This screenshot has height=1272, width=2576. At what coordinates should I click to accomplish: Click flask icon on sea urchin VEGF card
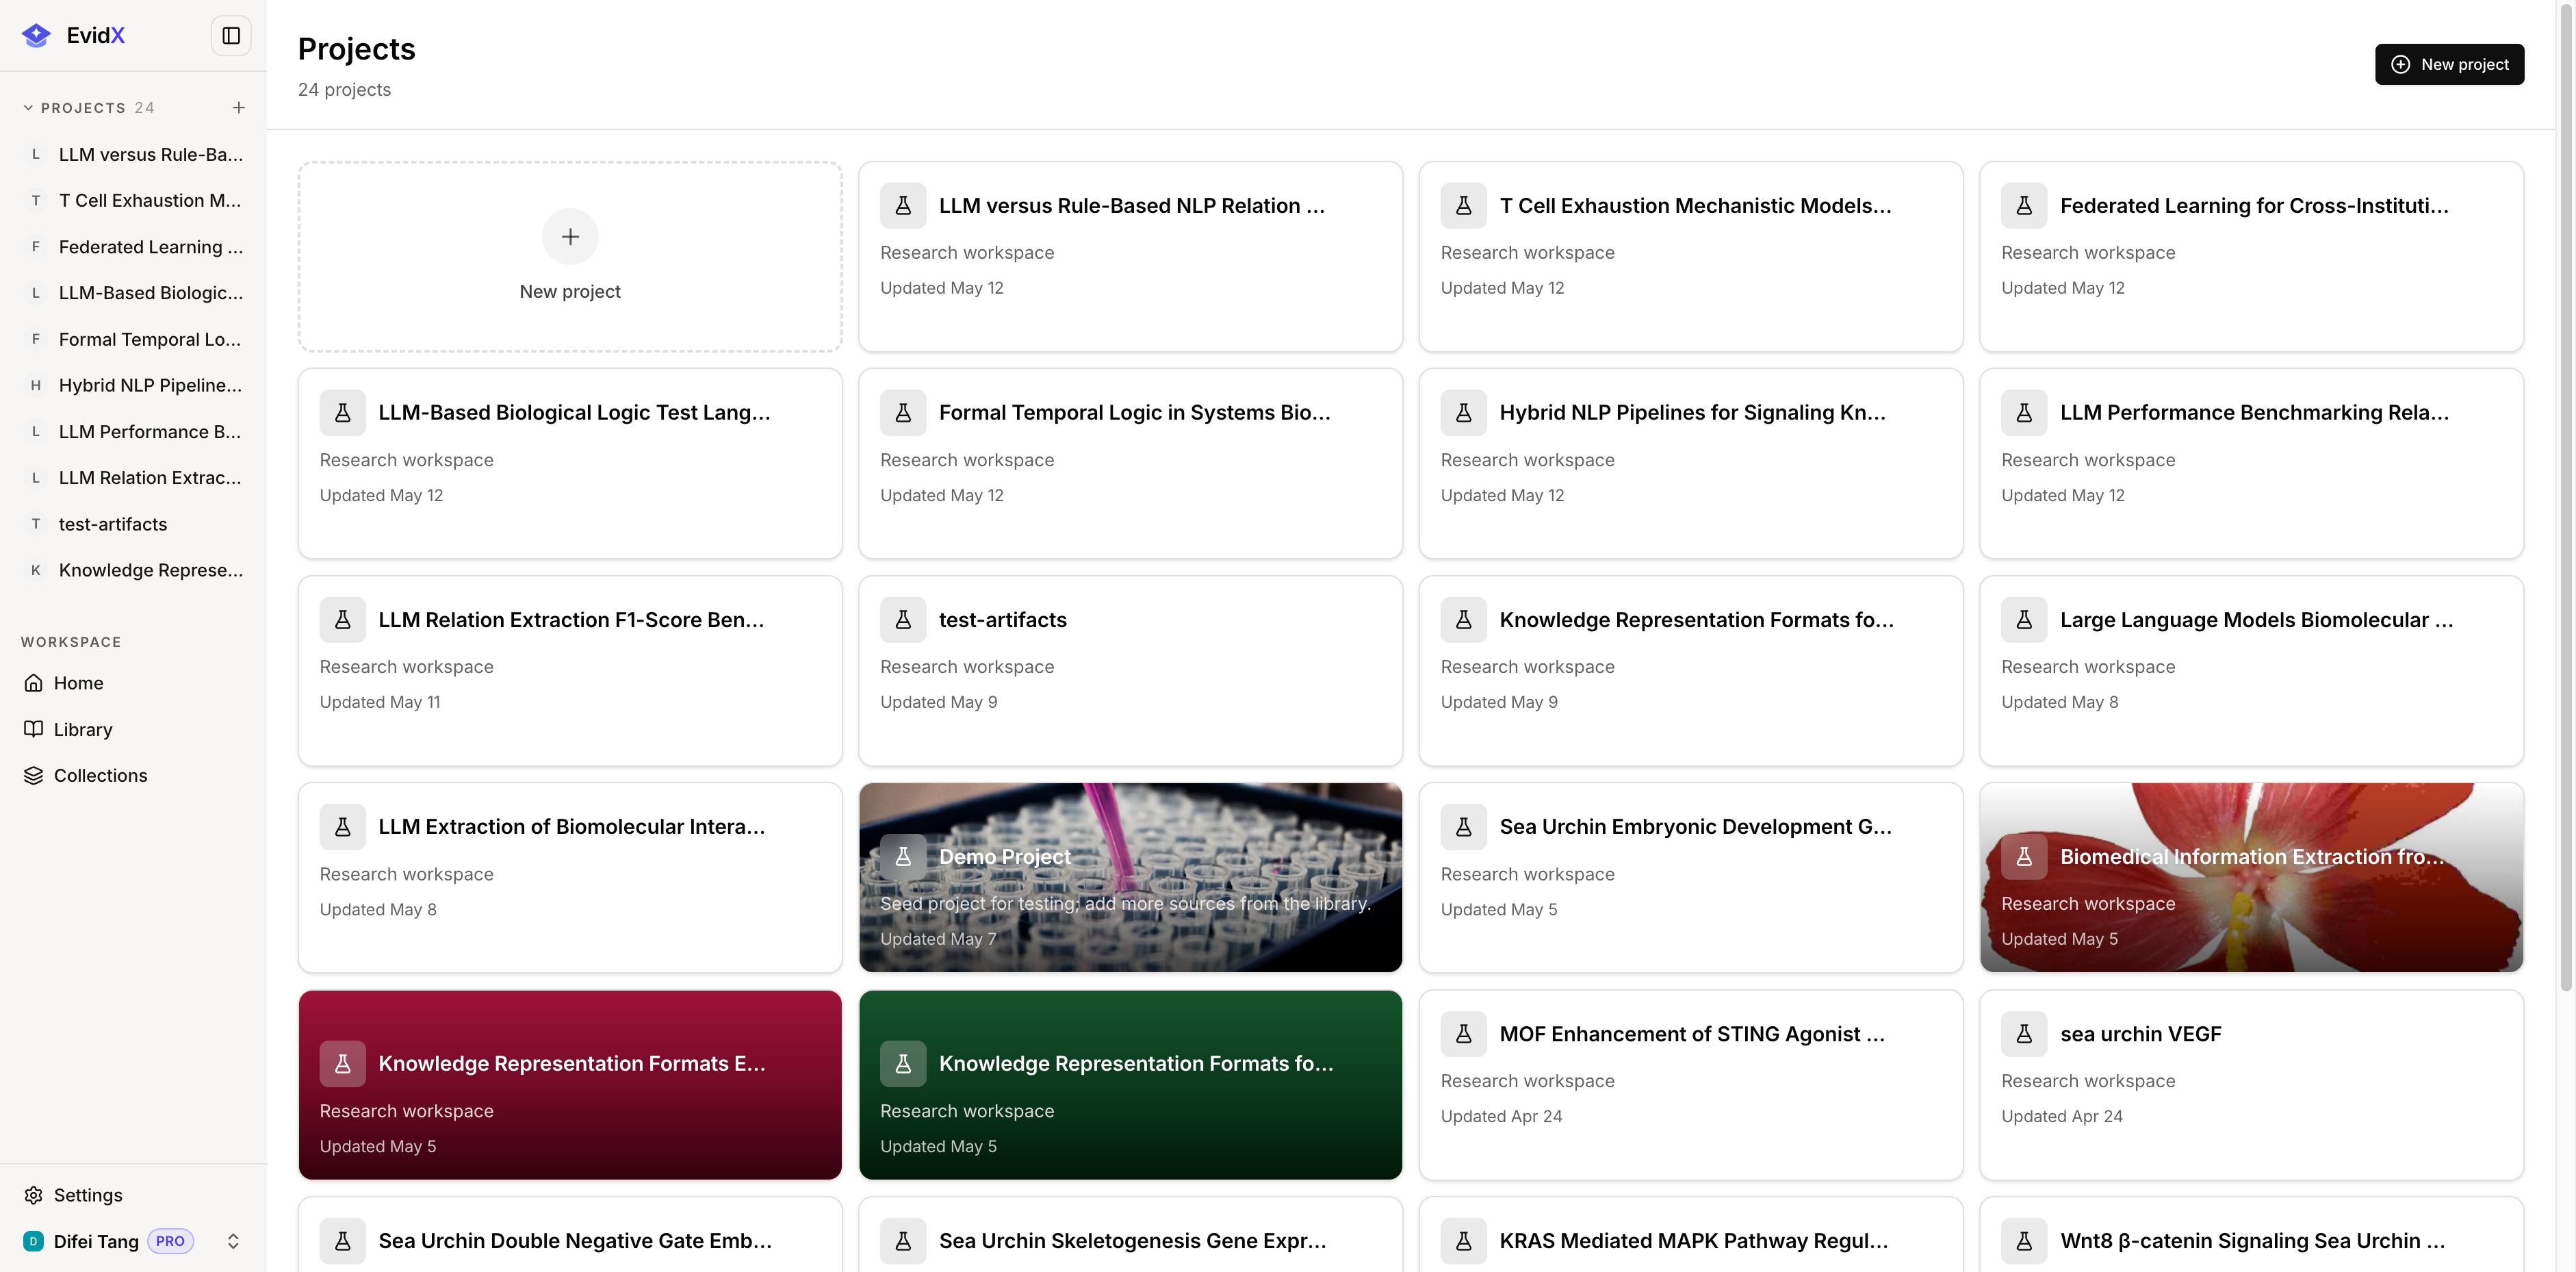2024,1034
